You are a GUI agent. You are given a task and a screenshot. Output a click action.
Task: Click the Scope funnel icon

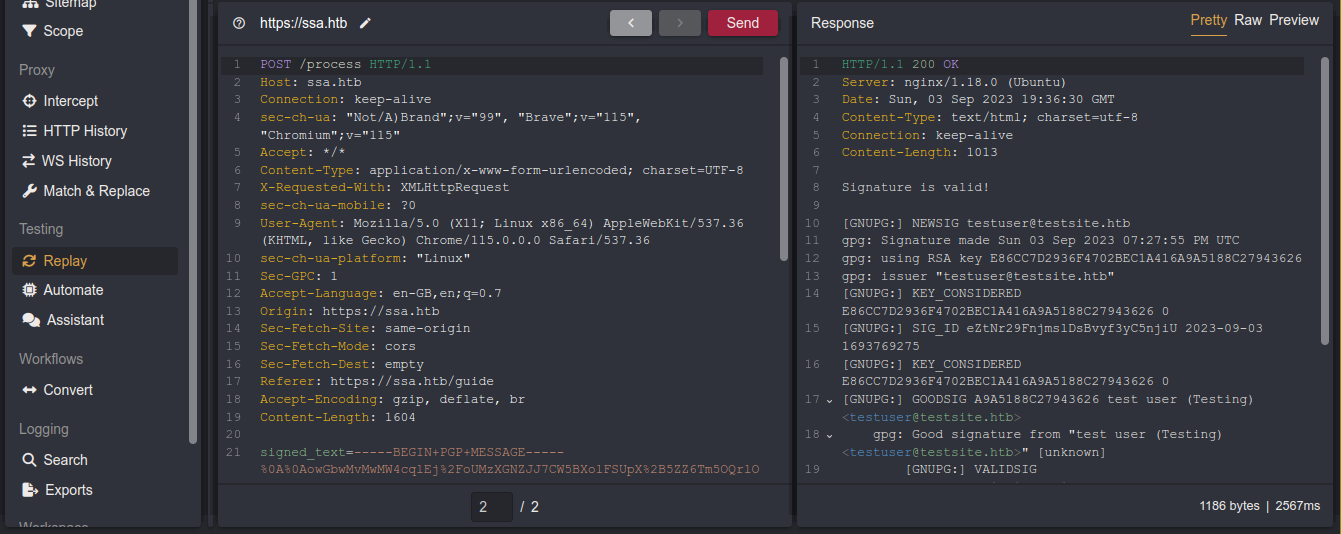click(28, 31)
